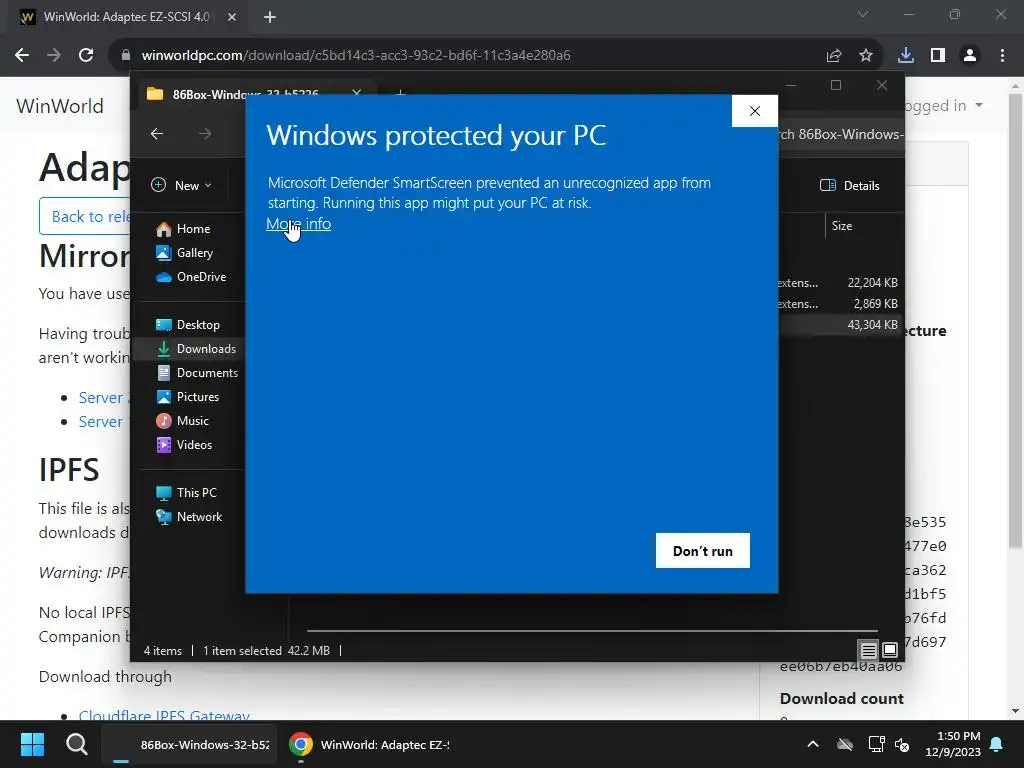The height and width of the screenshot is (768, 1024).
Task: Toggle Chrome side panel icon
Action: [x=938, y=56]
